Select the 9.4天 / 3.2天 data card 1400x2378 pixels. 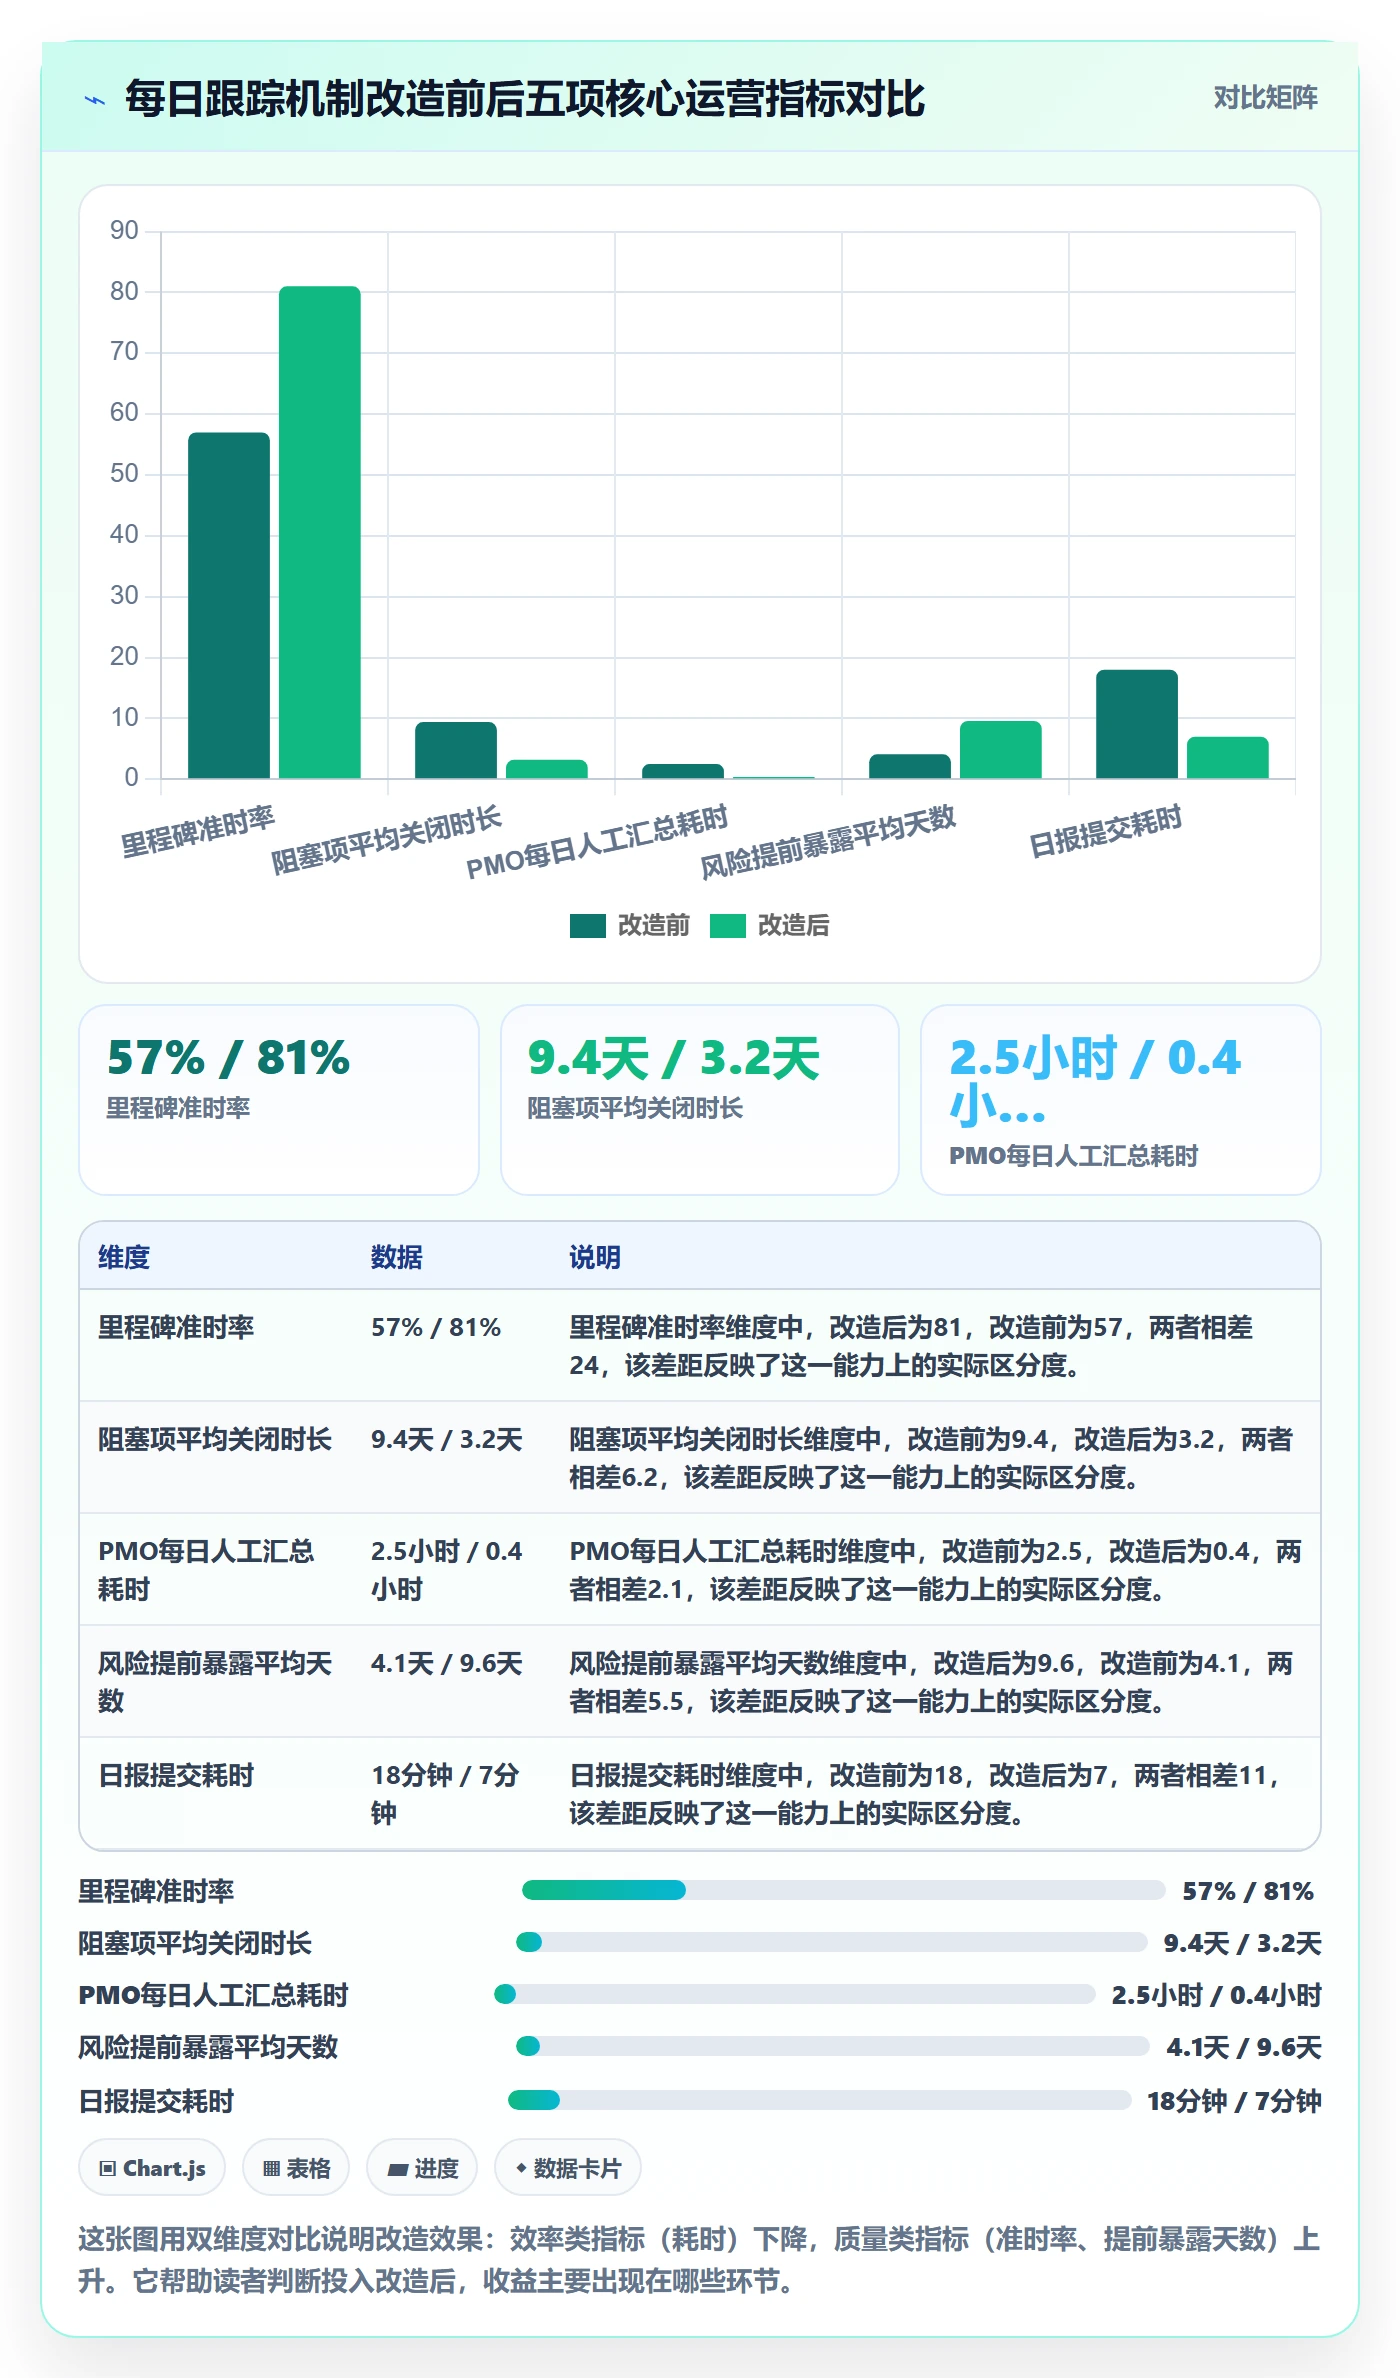click(x=700, y=1100)
